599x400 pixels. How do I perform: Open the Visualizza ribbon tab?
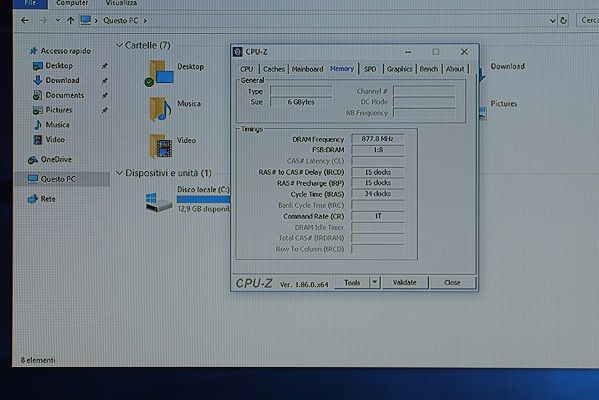(121, 3)
